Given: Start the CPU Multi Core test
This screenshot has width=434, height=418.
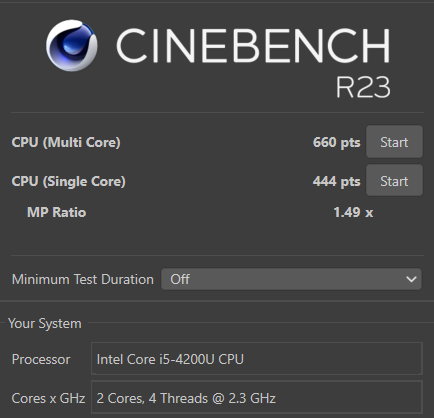Looking at the screenshot, I should (x=394, y=142).
